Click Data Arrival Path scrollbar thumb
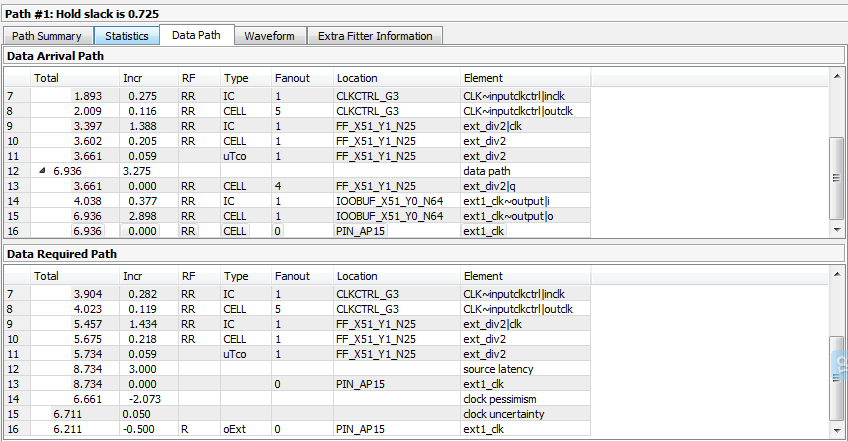The width and height of the screenshot is (848, 441). coord(837,177)
